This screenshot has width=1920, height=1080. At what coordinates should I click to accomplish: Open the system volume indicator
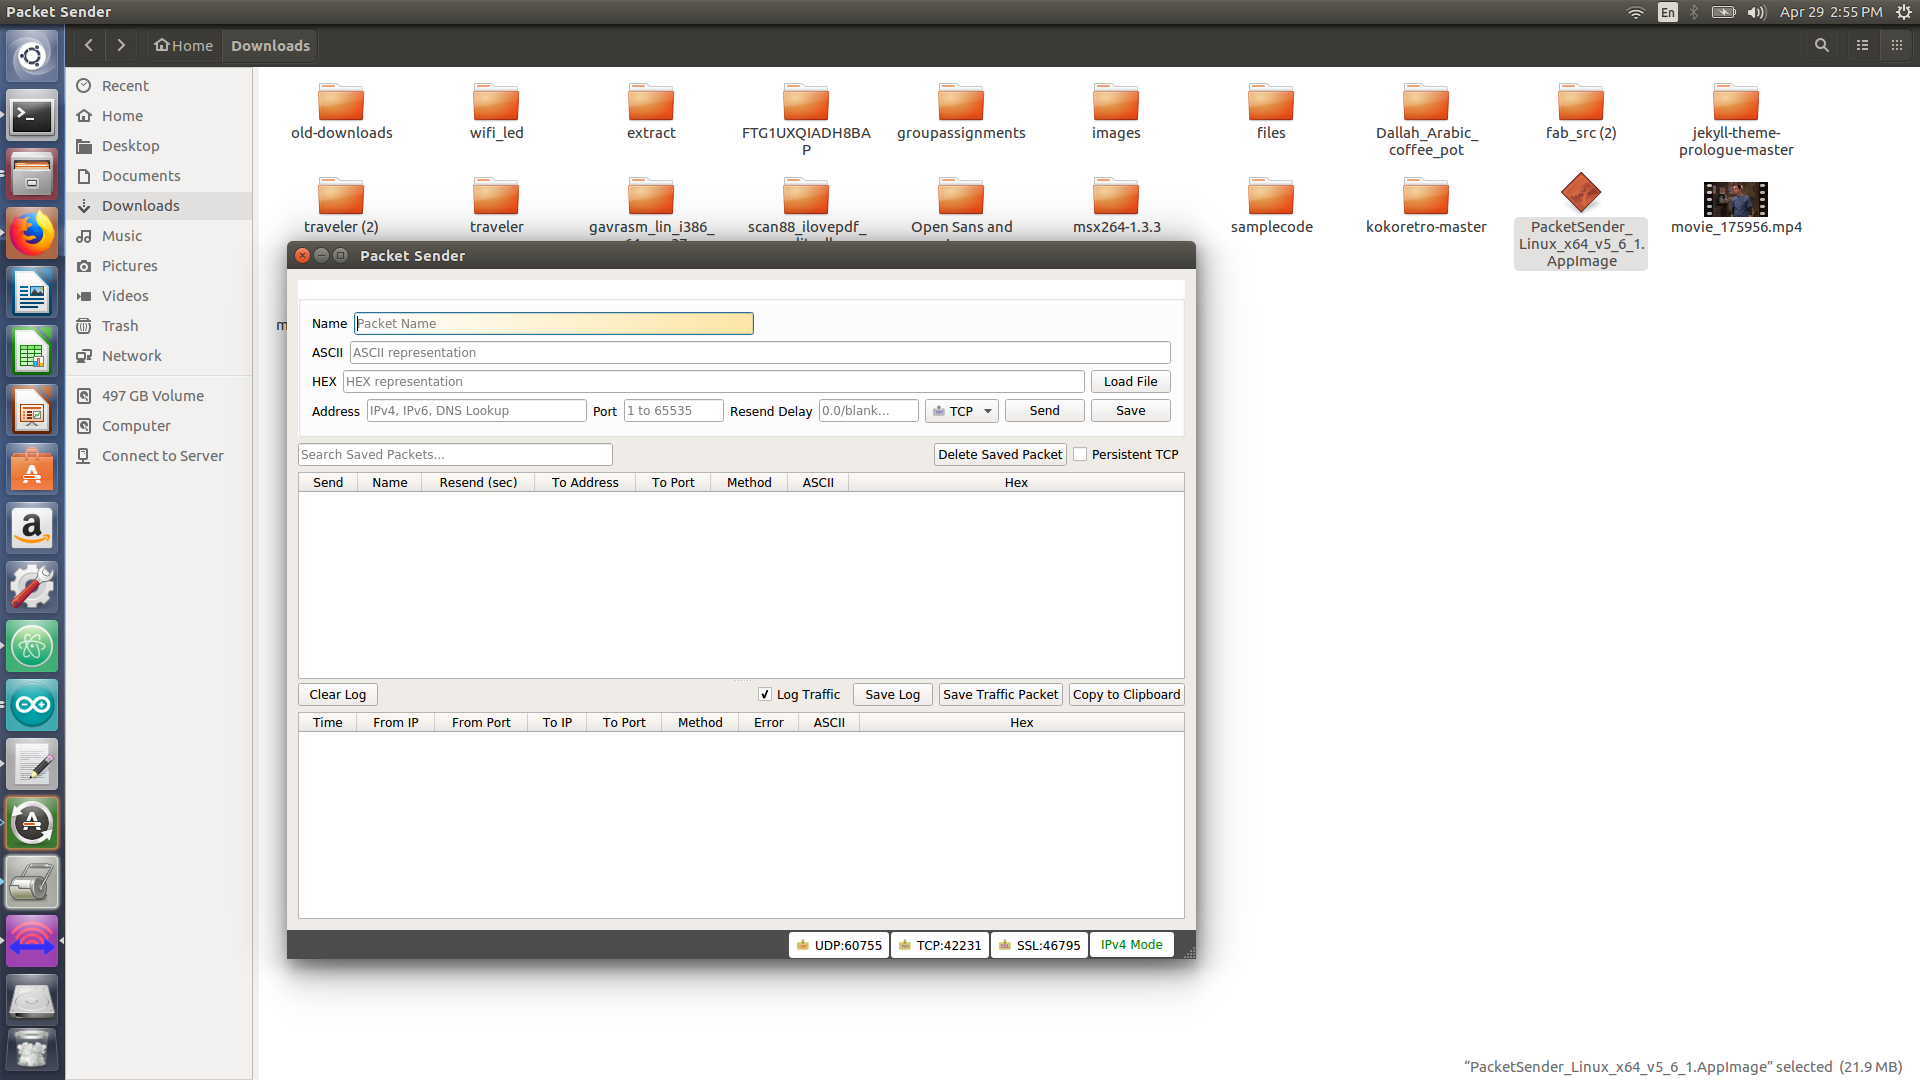[1756, 12]
